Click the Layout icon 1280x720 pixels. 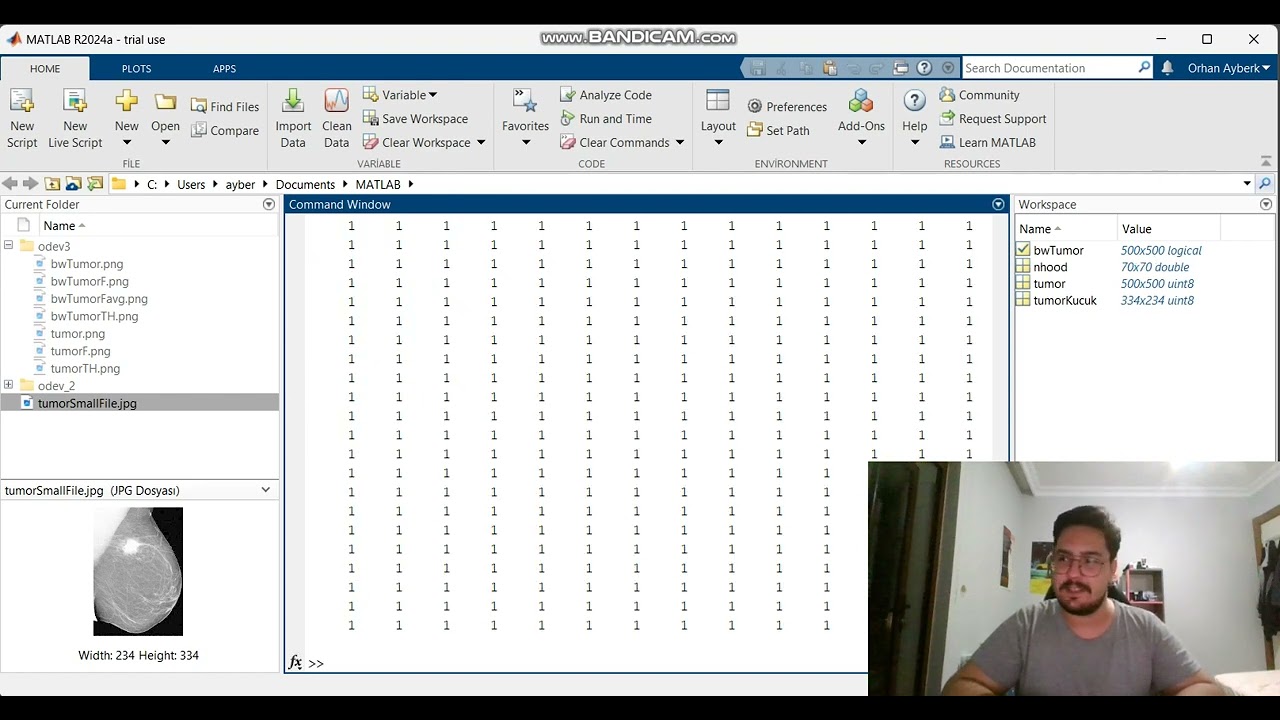pos(717,101)
